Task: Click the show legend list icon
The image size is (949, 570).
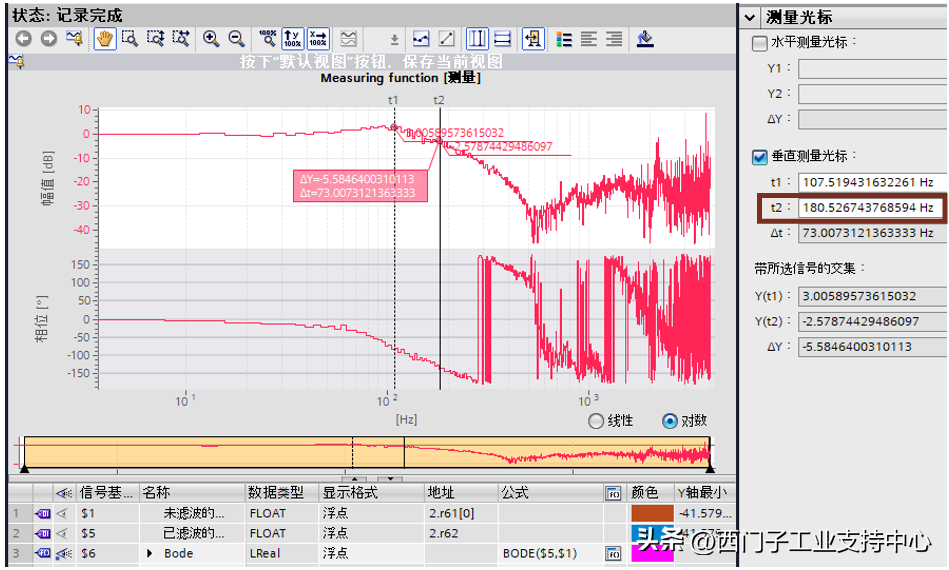Action: (564, 38)
